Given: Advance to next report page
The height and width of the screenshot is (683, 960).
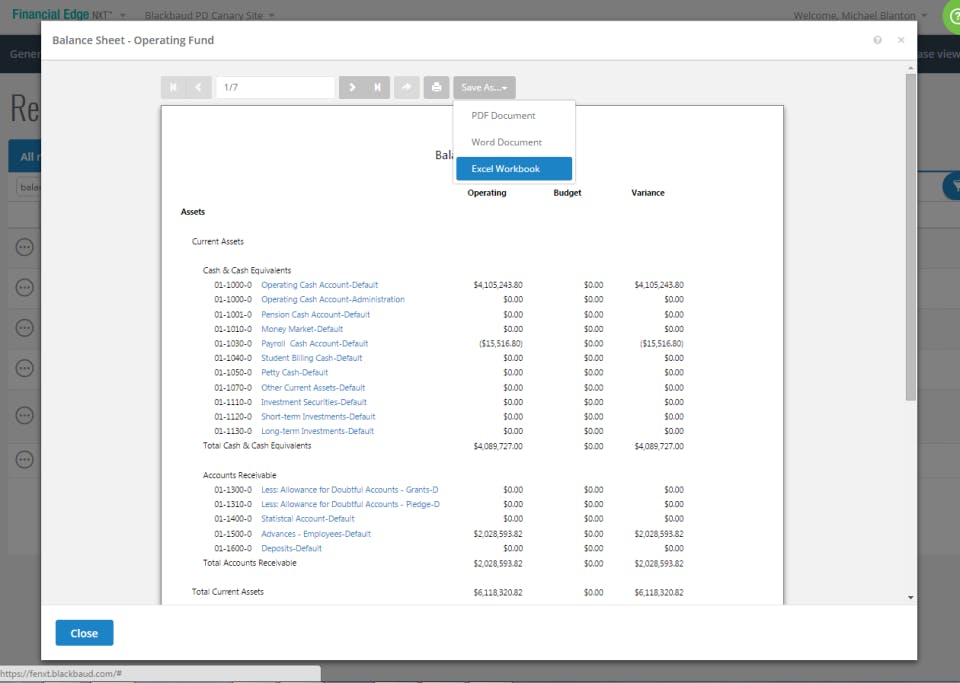Looking at the screenshot, I should pos(352,88).
